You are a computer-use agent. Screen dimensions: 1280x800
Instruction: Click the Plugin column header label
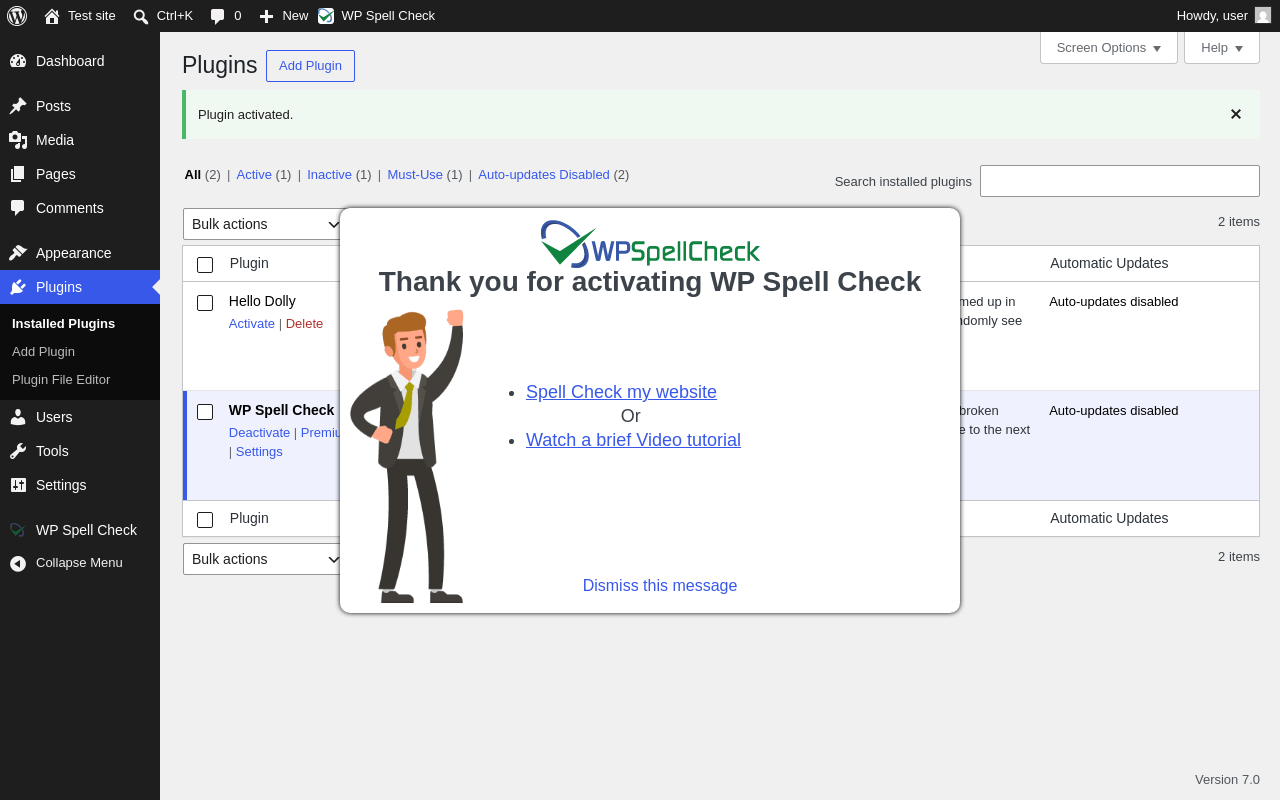249,263
